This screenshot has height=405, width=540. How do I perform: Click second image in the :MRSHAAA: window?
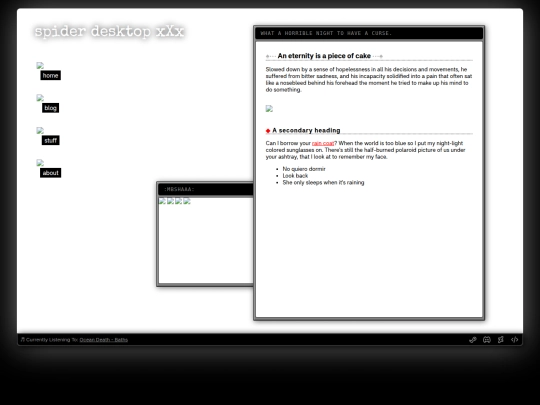(170, 201)
